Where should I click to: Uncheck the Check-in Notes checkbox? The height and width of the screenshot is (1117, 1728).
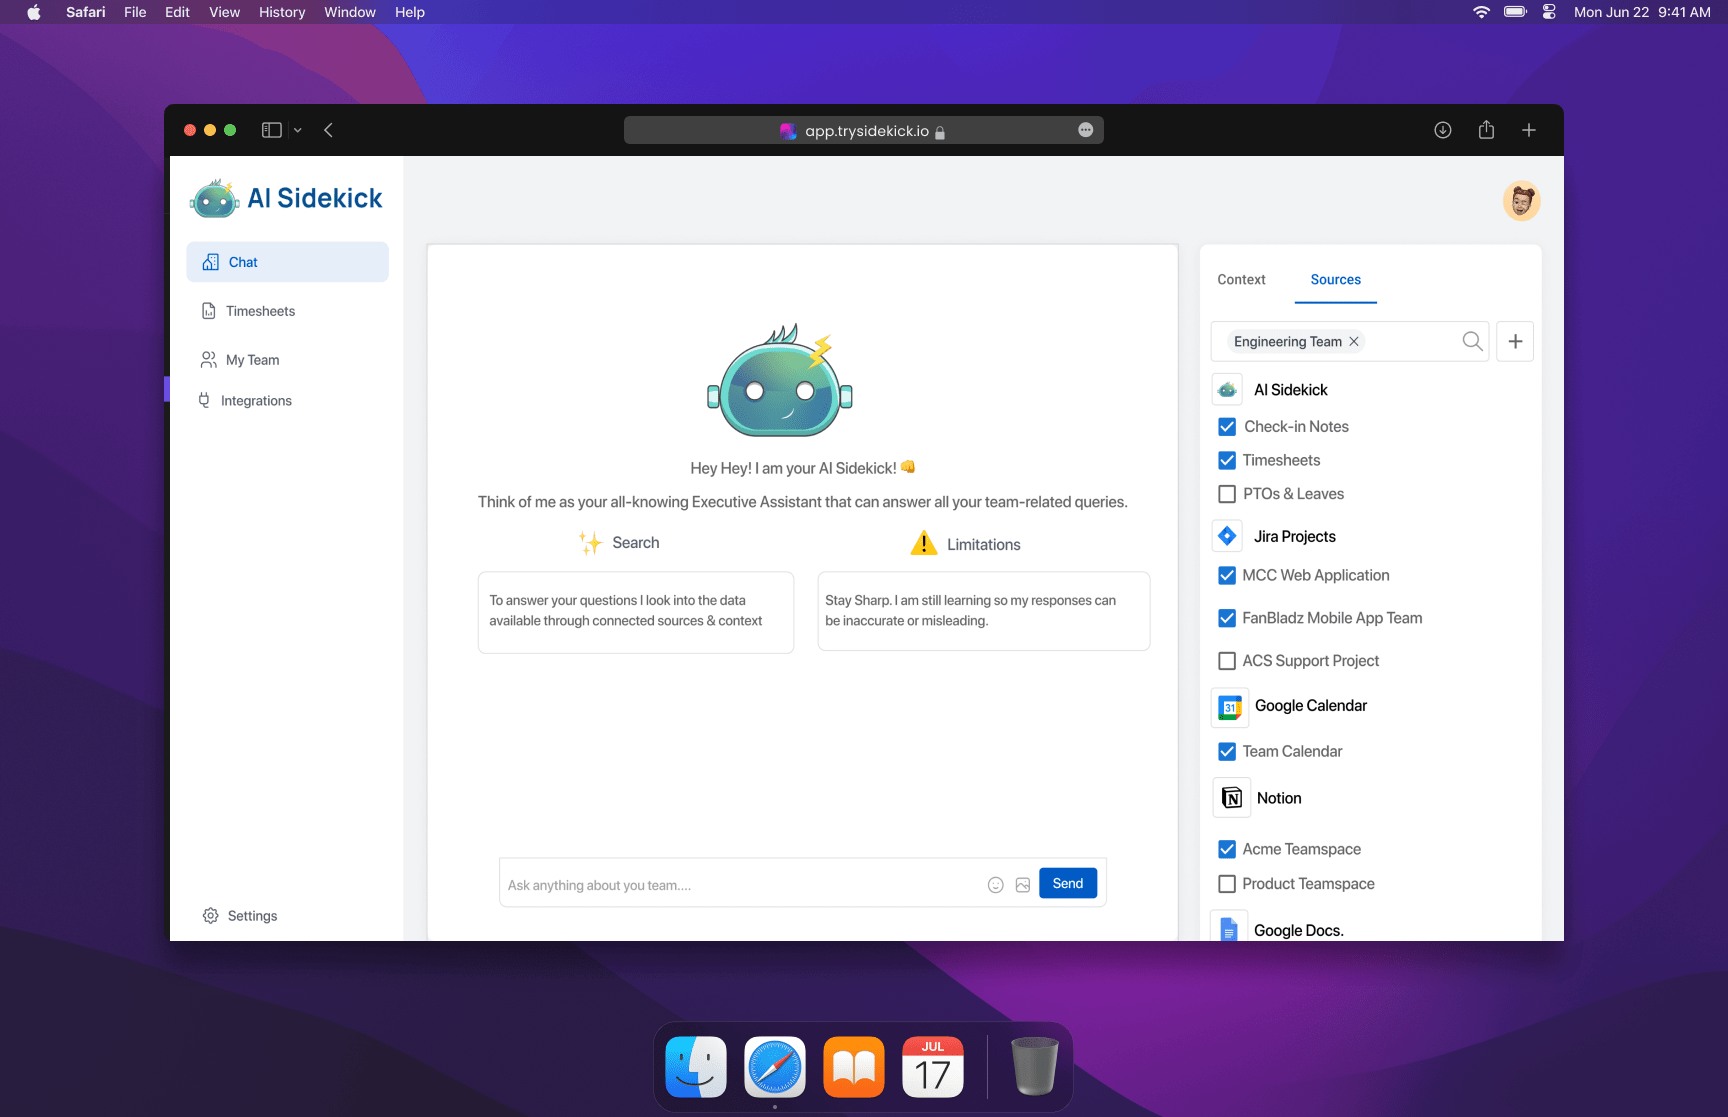point(1227,427)
